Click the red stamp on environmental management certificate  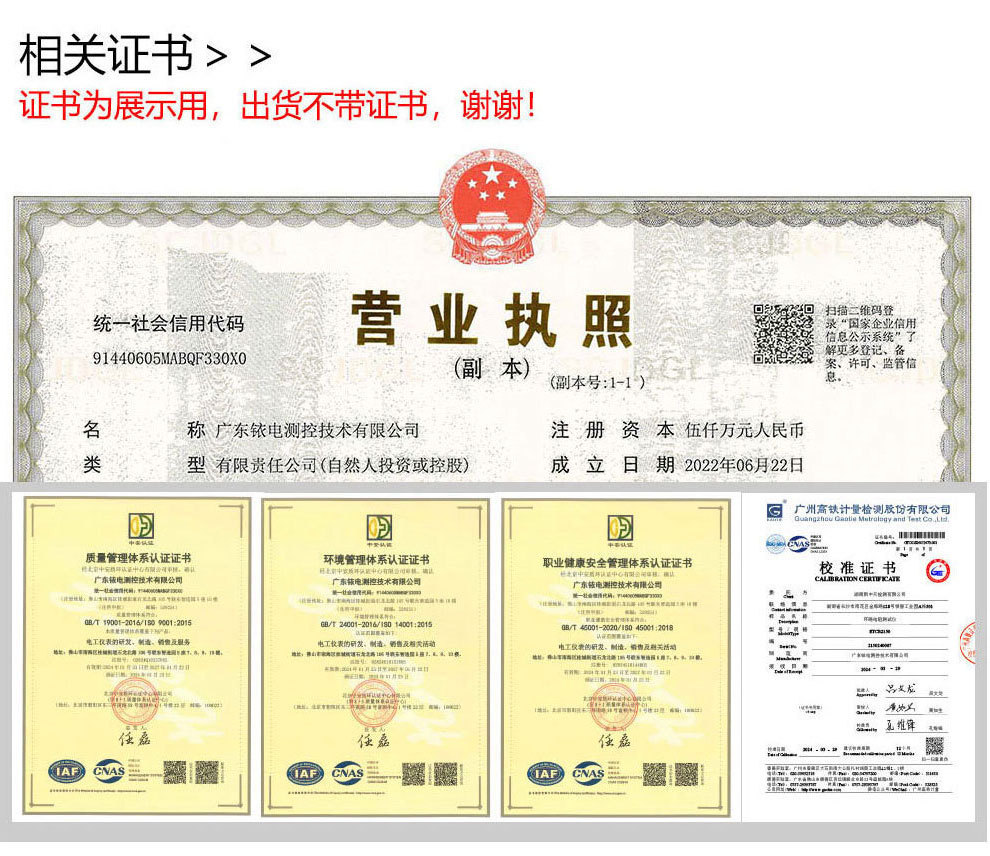click(373, 702)
